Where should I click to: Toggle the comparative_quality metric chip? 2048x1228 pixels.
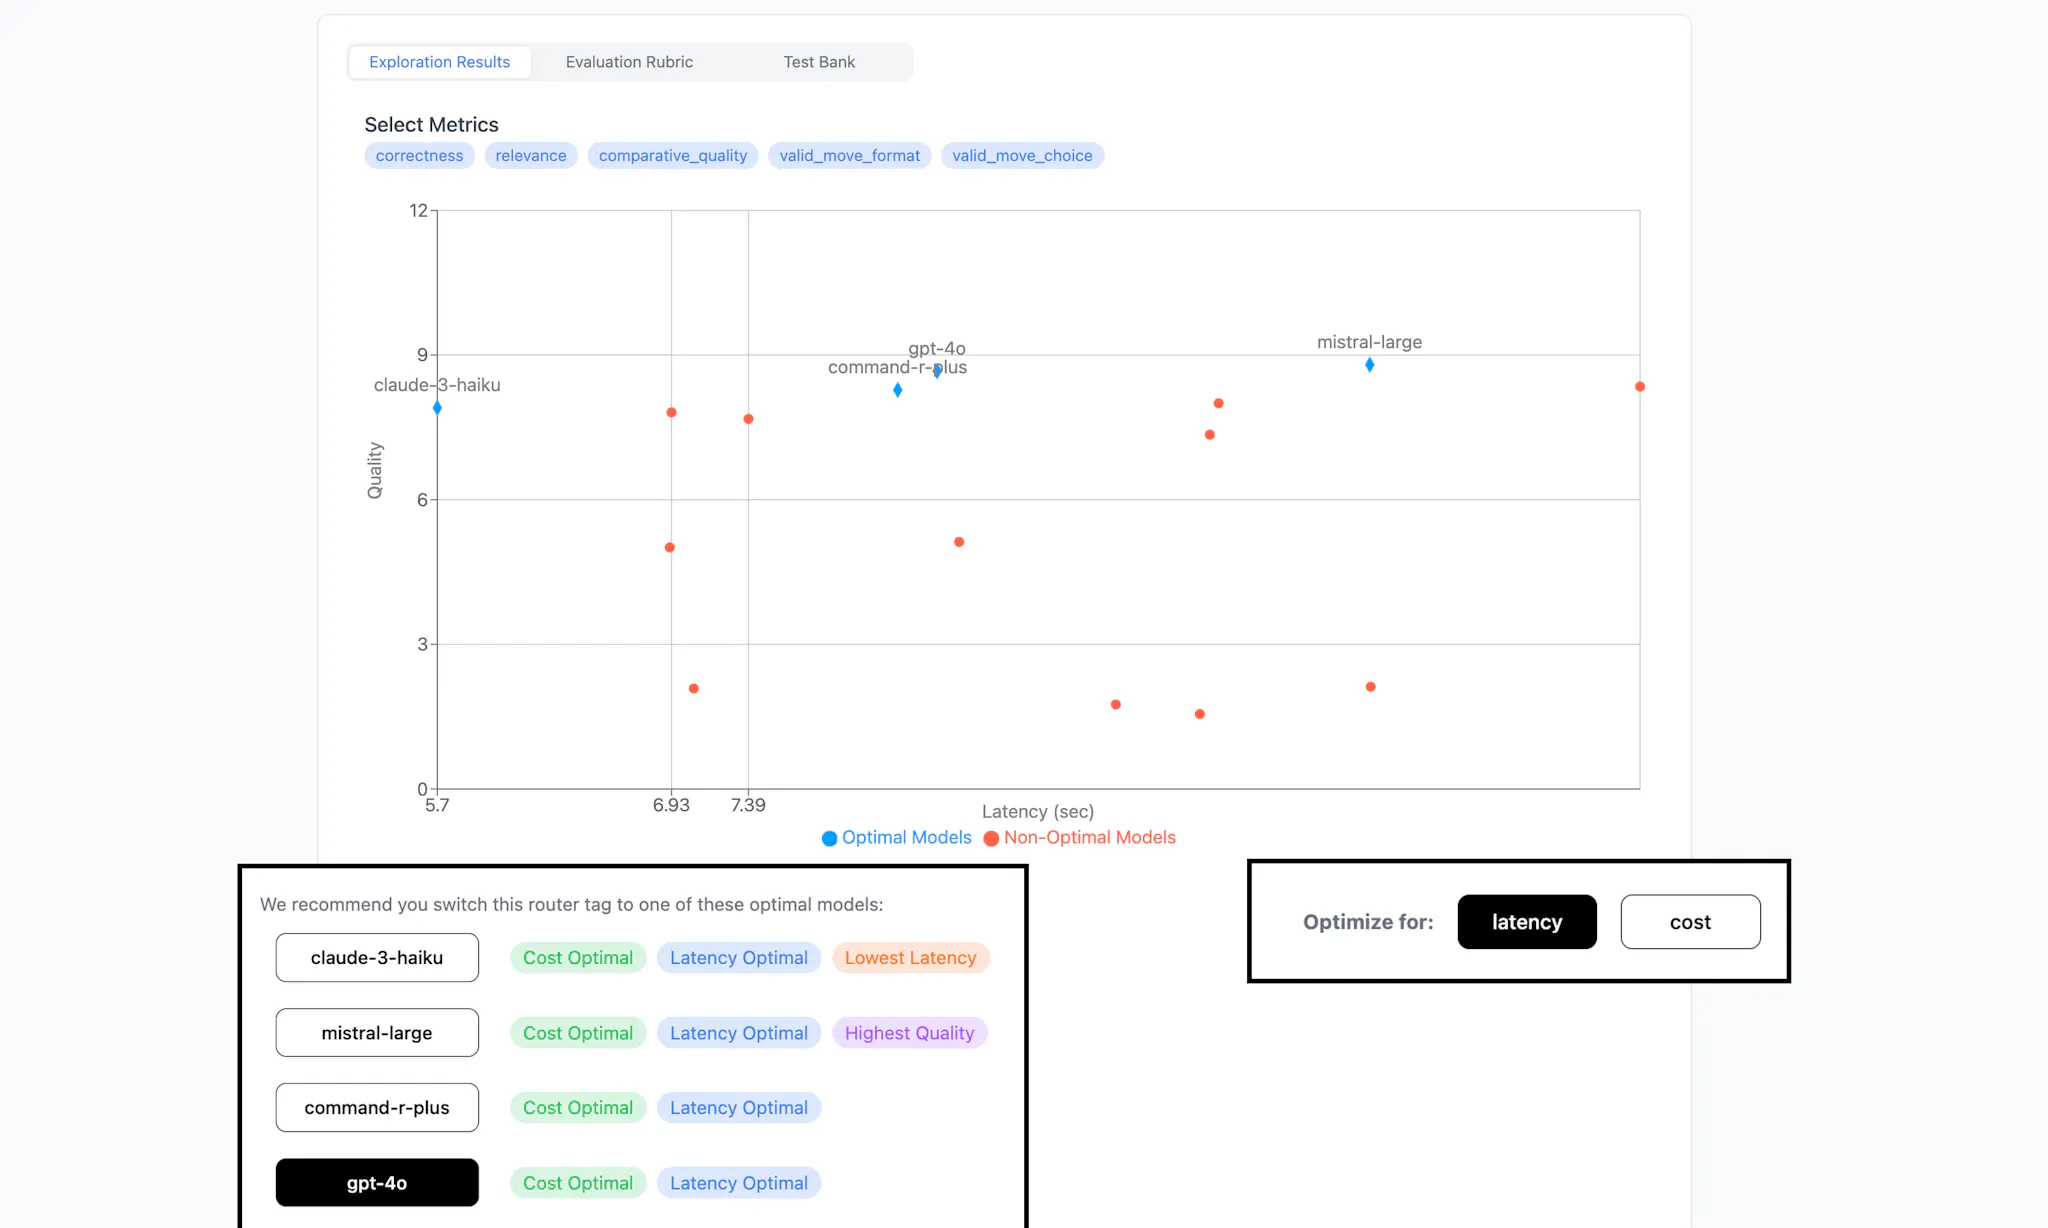(673, 156)
